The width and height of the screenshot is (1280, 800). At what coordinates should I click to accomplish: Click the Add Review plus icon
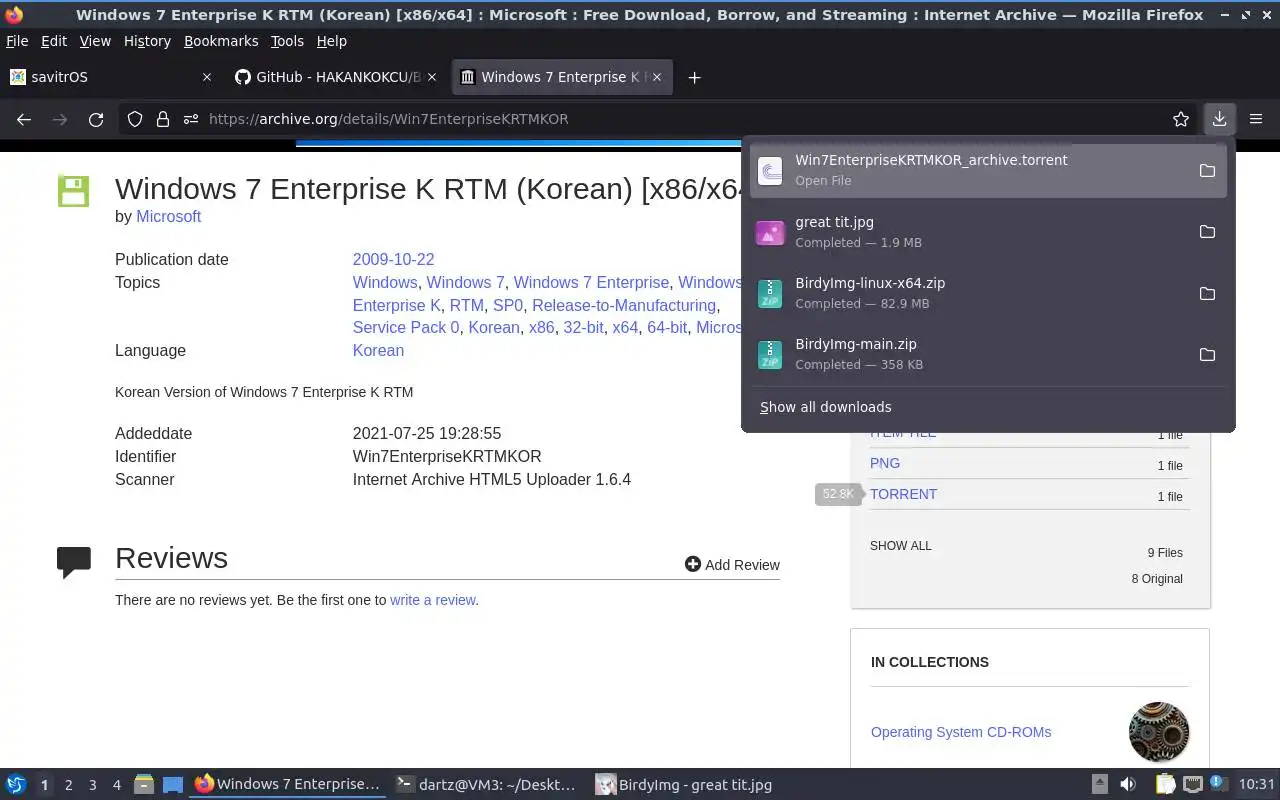[x=692, y=564]
